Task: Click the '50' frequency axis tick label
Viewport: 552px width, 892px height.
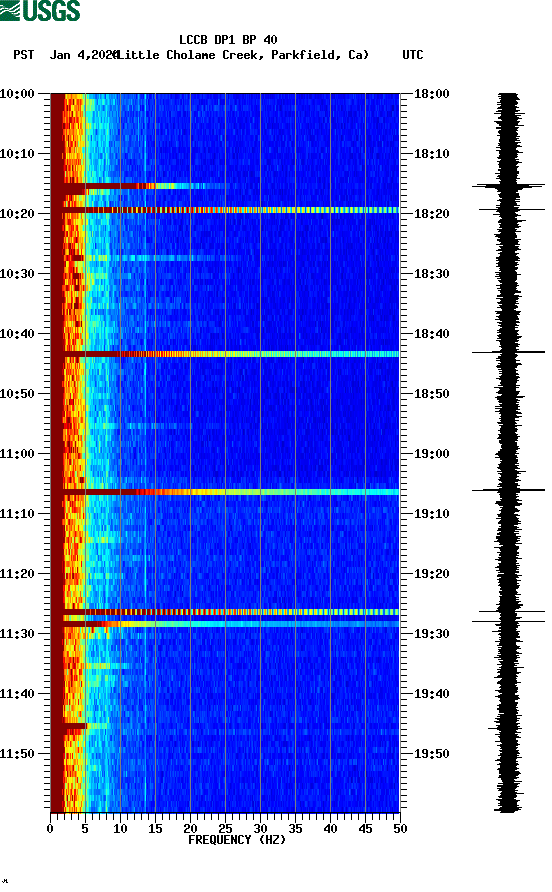Action: (x=400, y=829)
